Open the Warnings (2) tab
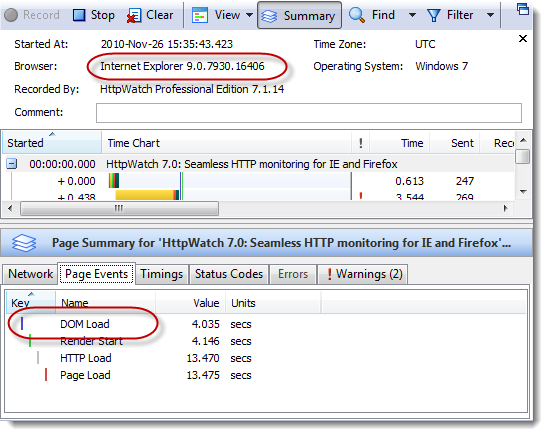Image resolution: width=548 pixels, height=436 pixels. click(x=362, y=274)
